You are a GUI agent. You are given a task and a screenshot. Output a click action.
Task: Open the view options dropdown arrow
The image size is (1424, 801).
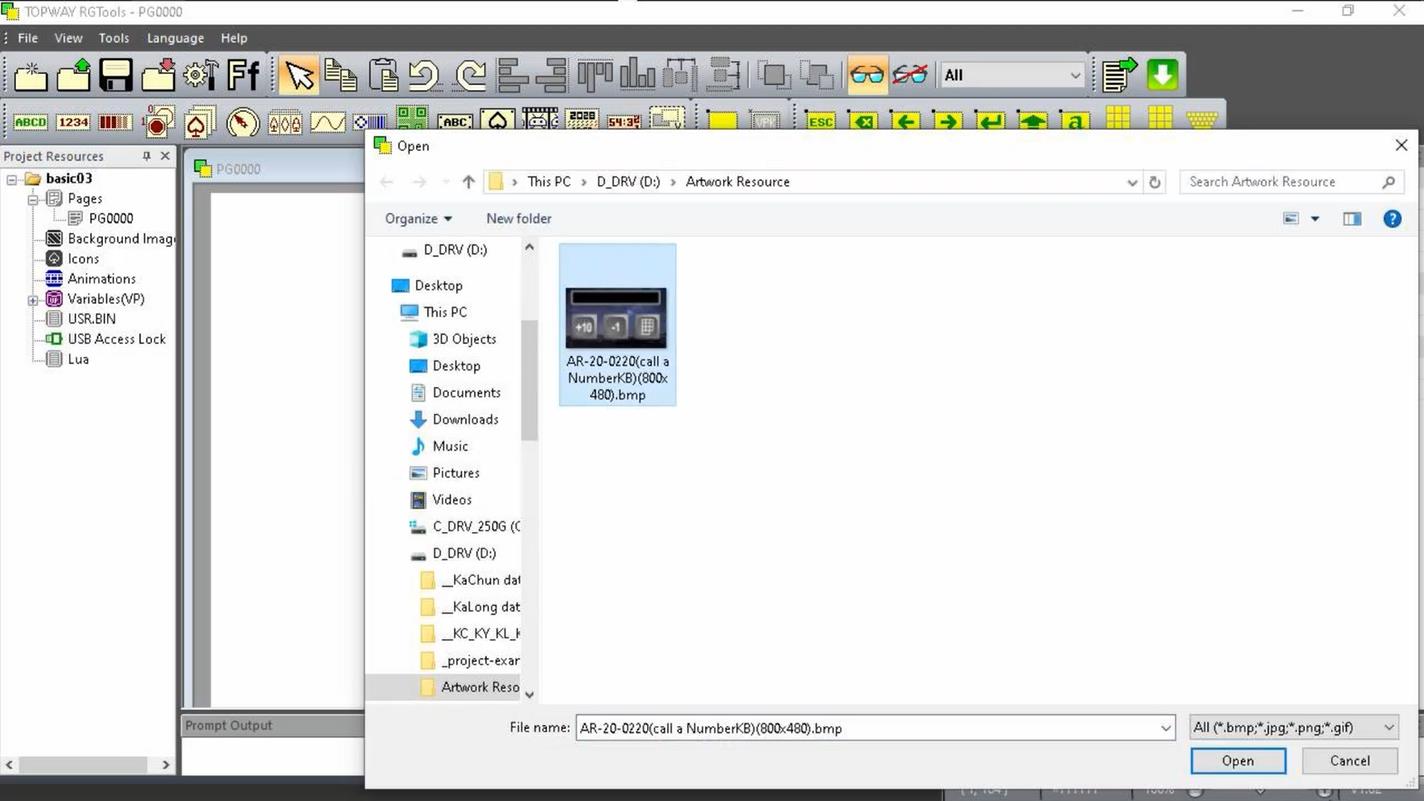(x=1314, y=219)
